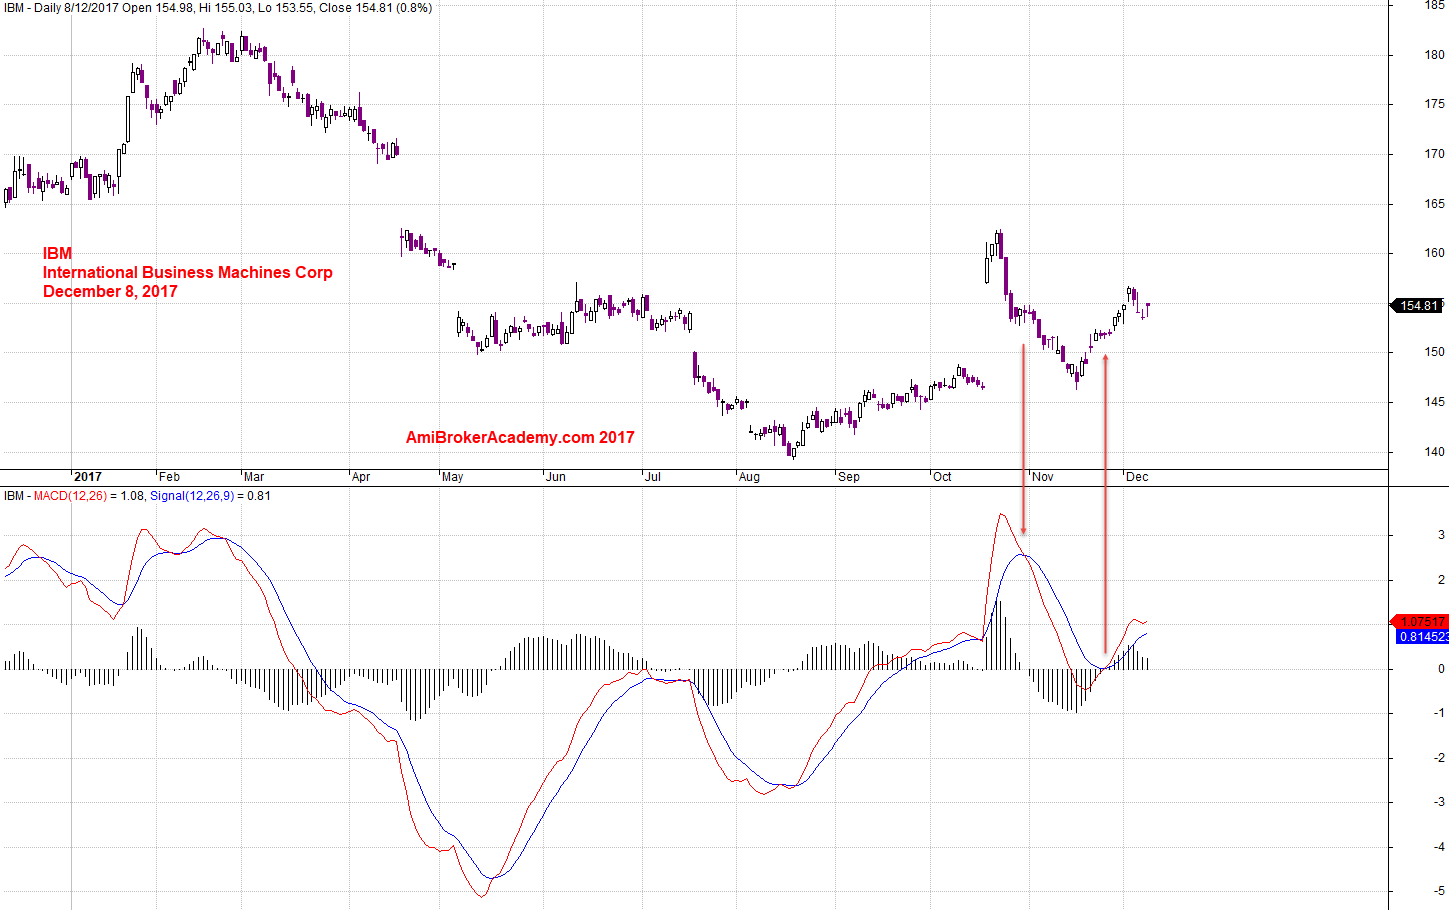Click the 165 price axis label
Image resolution: width=1449 pixels, height=910 pixels.
point(1434,204)
